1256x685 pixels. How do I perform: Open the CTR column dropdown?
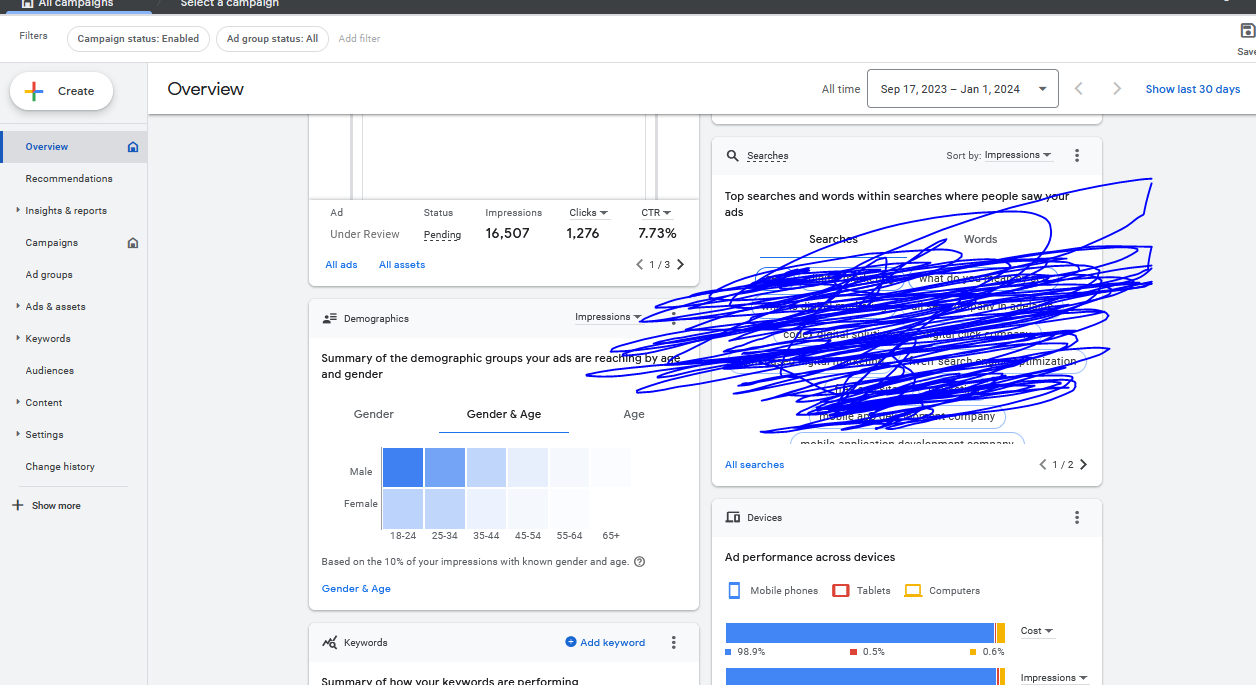(x=656, y=213)
